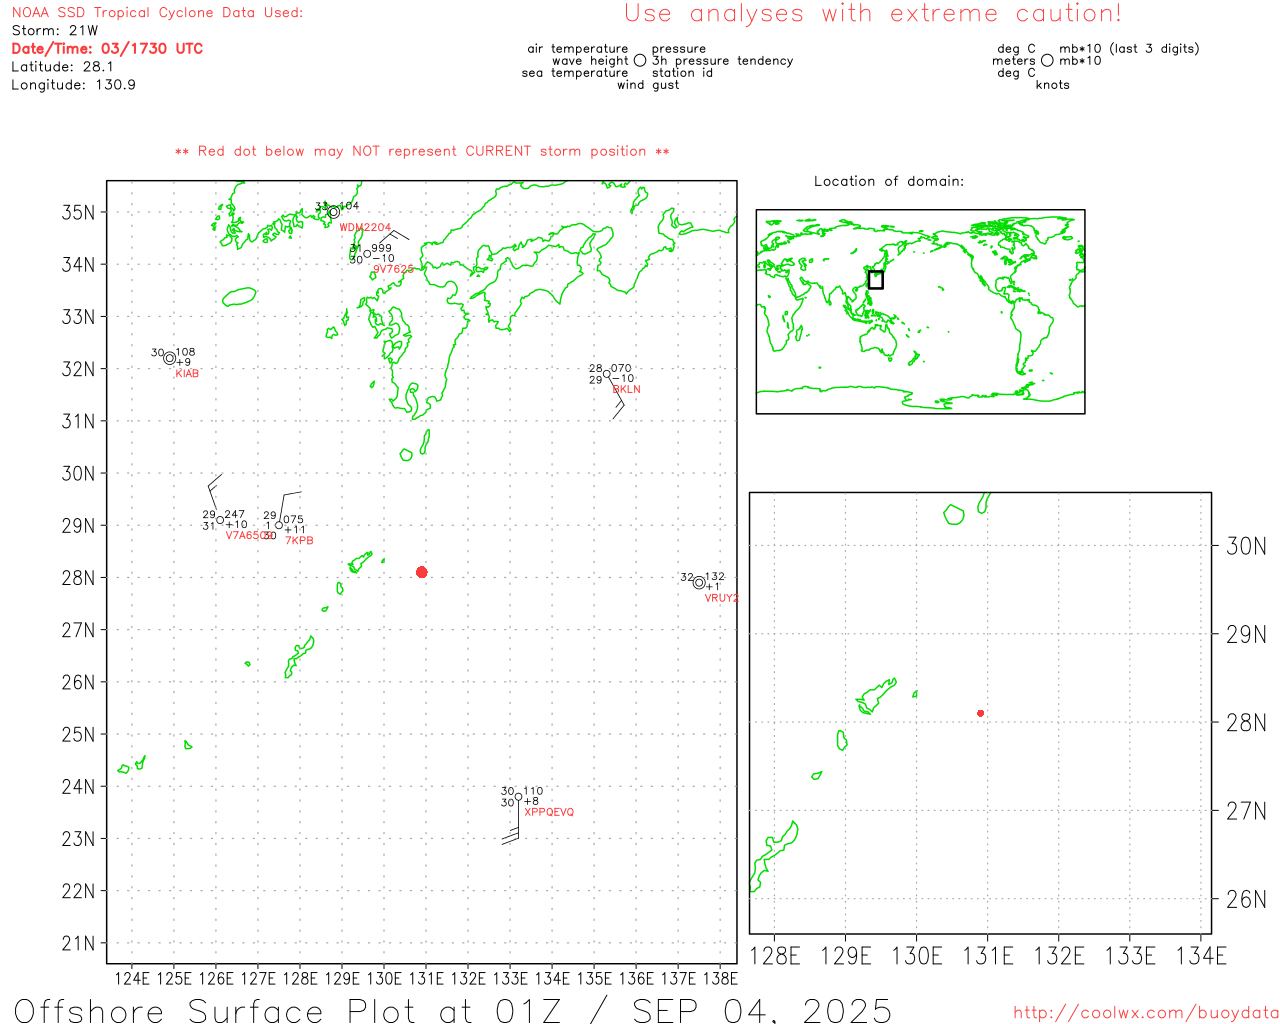Click 'Use analyses with extreme caution!' warning
Image resolution: width=1280 pixels, height=1024 pixels.
click(x=873, y=14)
